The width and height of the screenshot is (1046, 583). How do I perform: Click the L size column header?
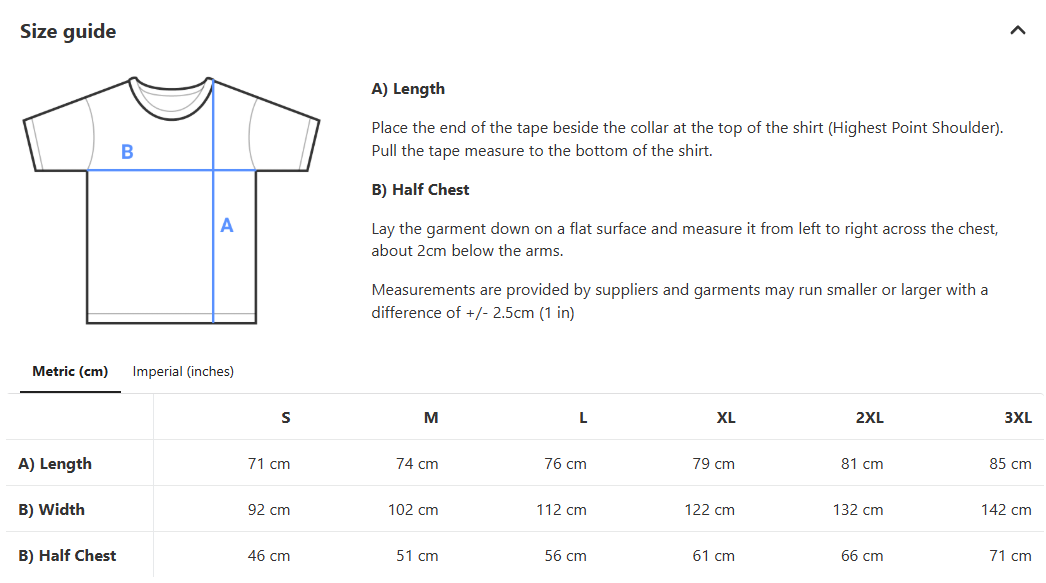pos(583,418)
